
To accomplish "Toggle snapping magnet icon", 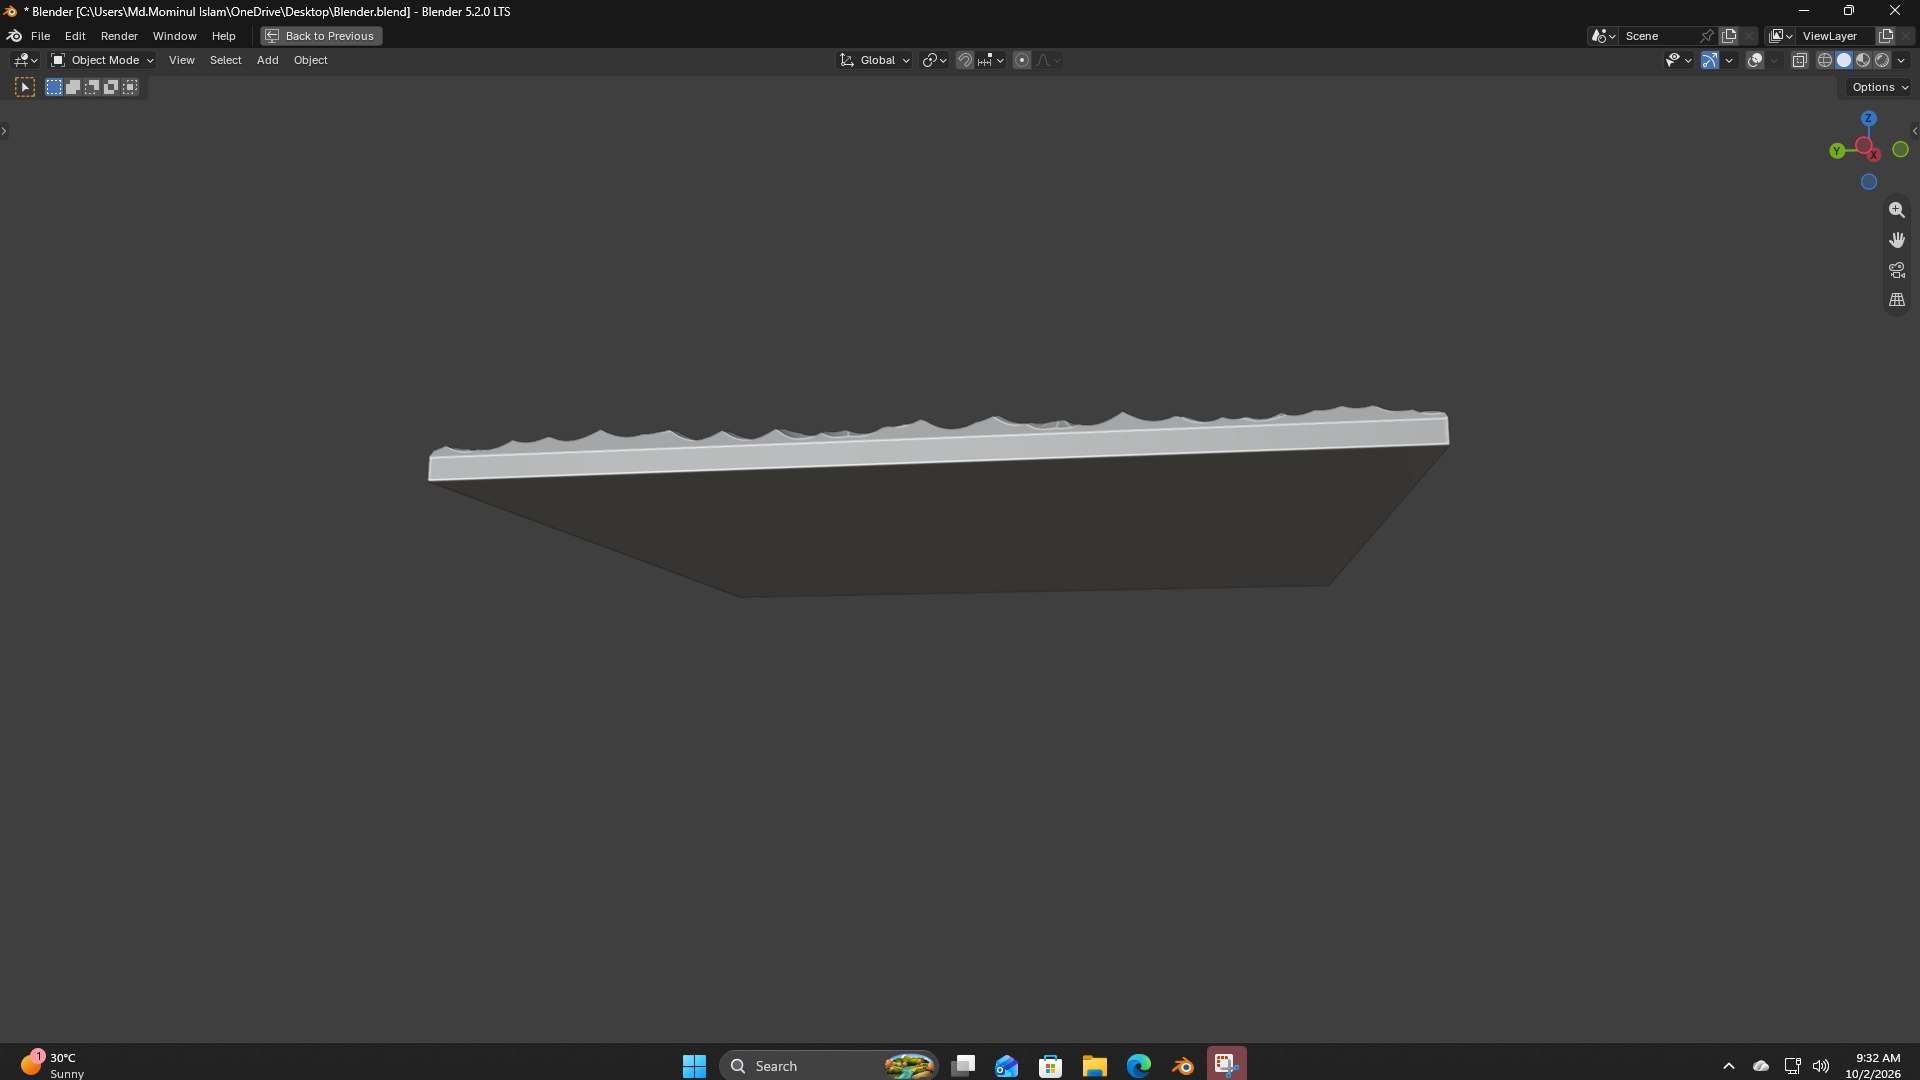I will [x=964, y=60].
